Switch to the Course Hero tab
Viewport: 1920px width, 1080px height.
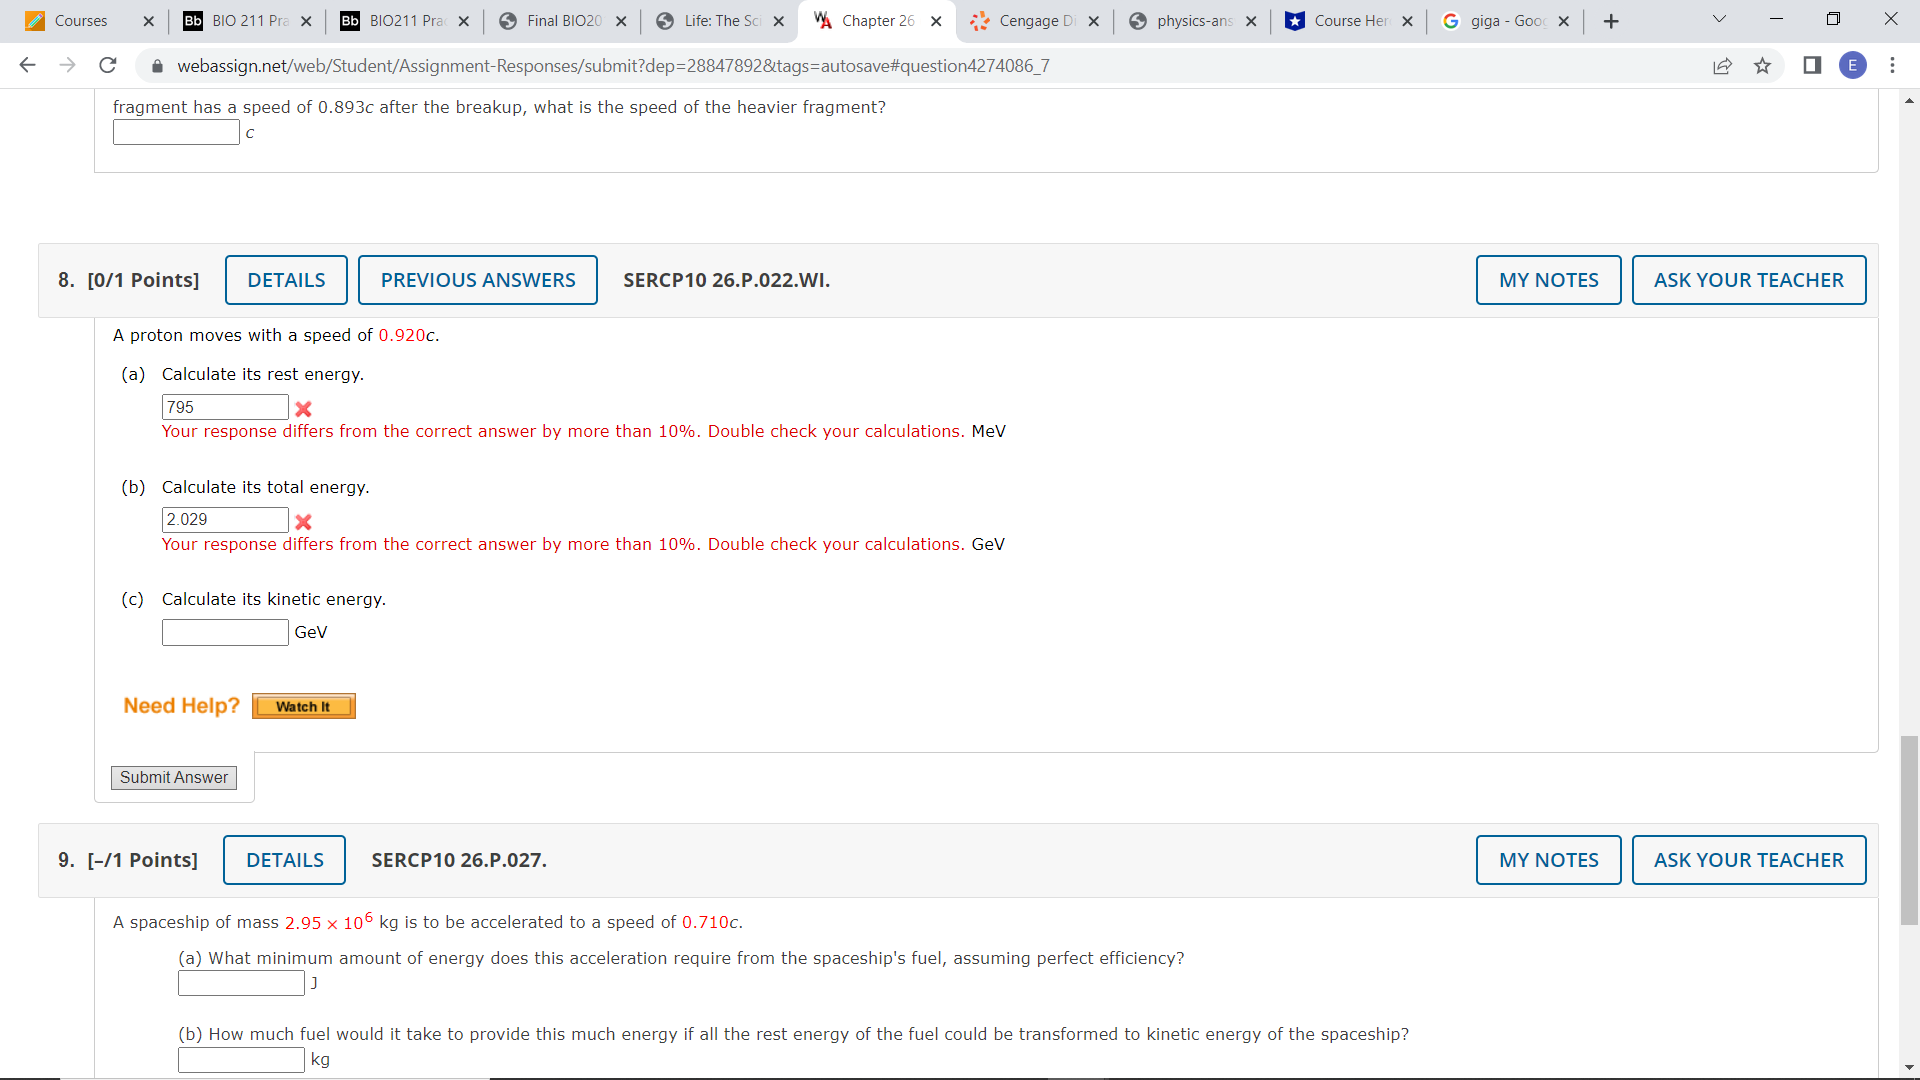tap(1348, 21)
